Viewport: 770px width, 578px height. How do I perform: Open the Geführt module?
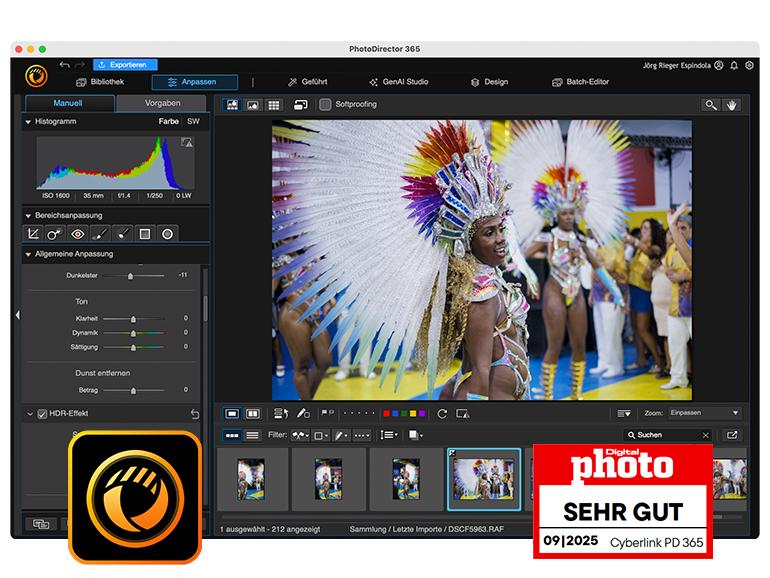(x=307, y=82)
